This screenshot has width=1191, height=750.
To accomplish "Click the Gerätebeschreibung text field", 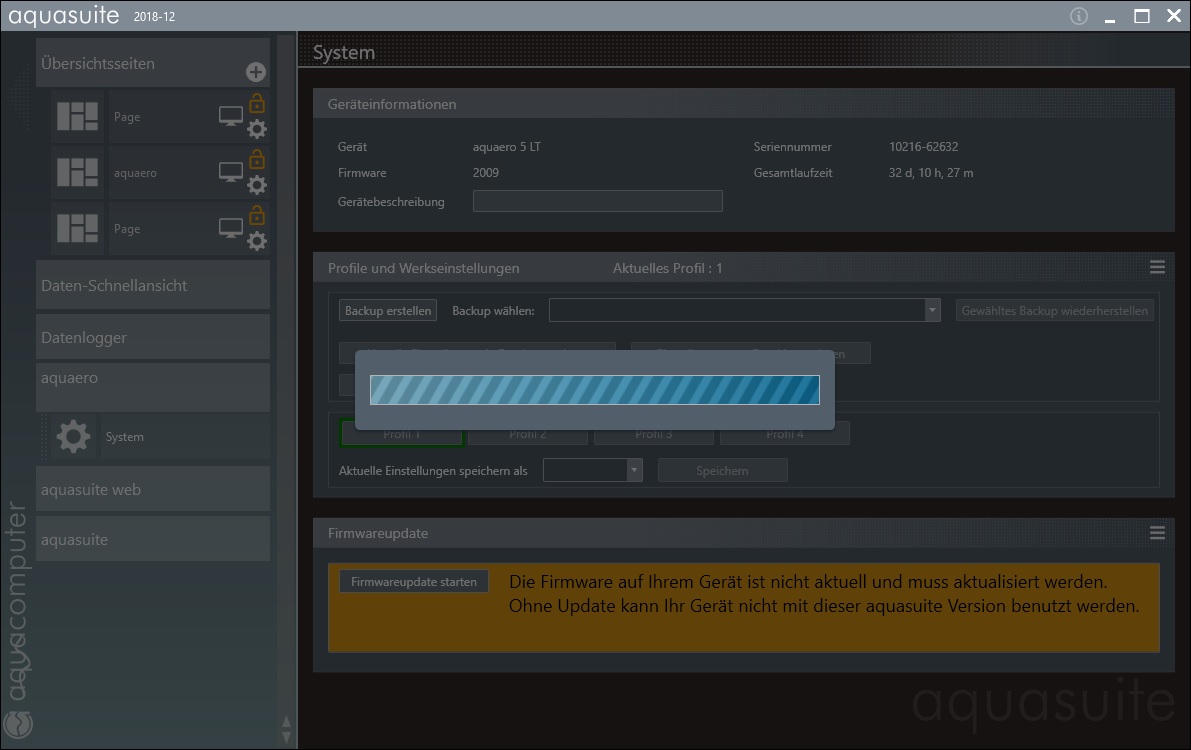I will coord(597,201).
